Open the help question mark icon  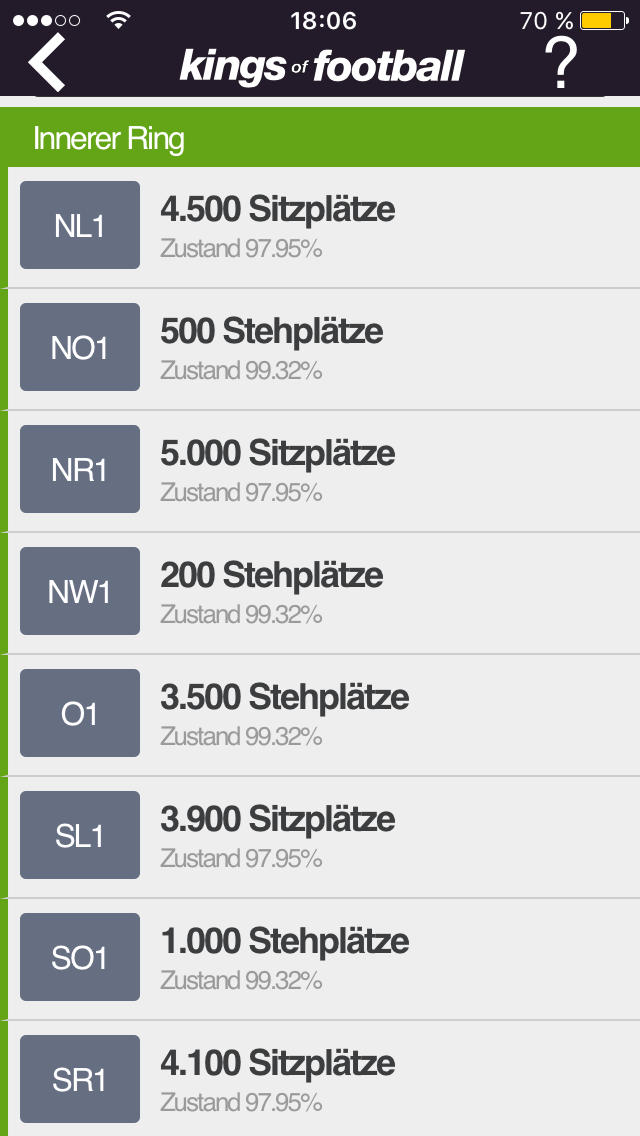click(560, 63)
